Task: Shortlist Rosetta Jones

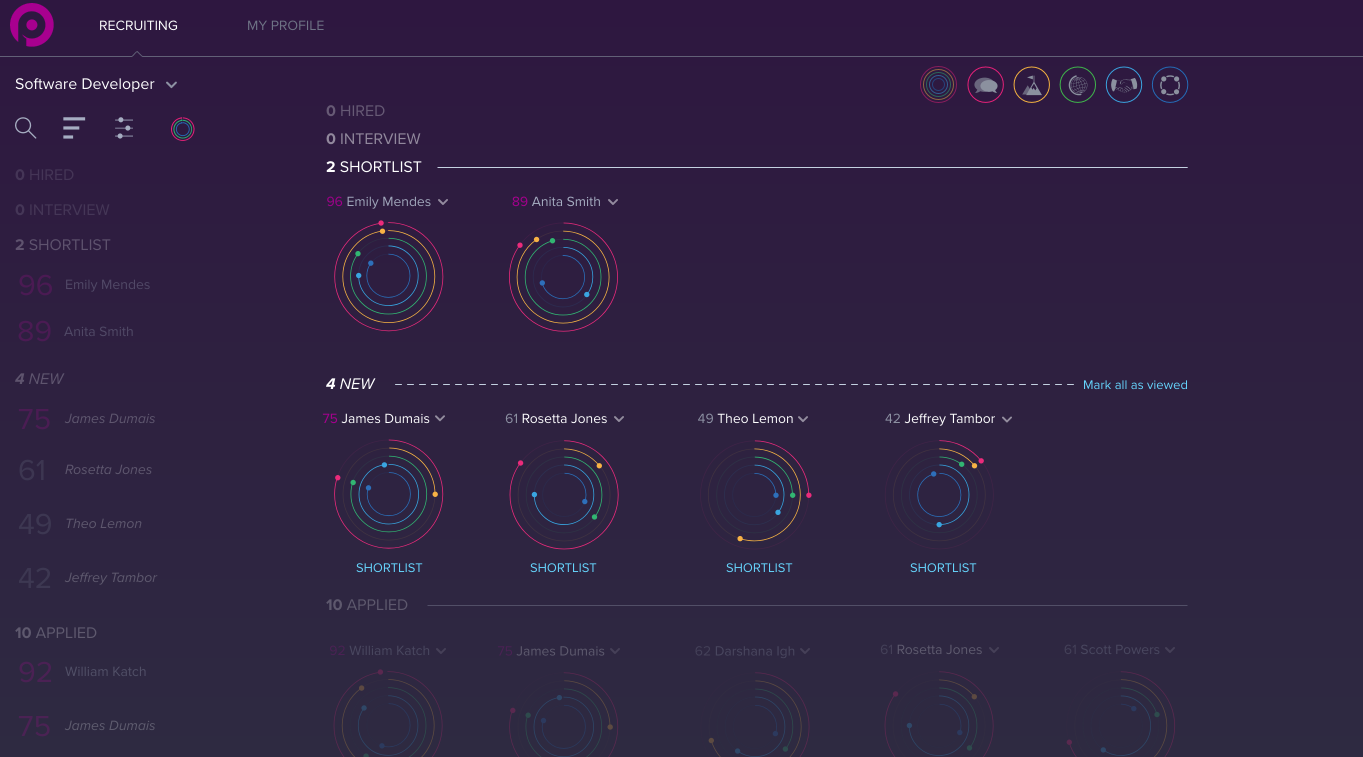Action: 563,568
